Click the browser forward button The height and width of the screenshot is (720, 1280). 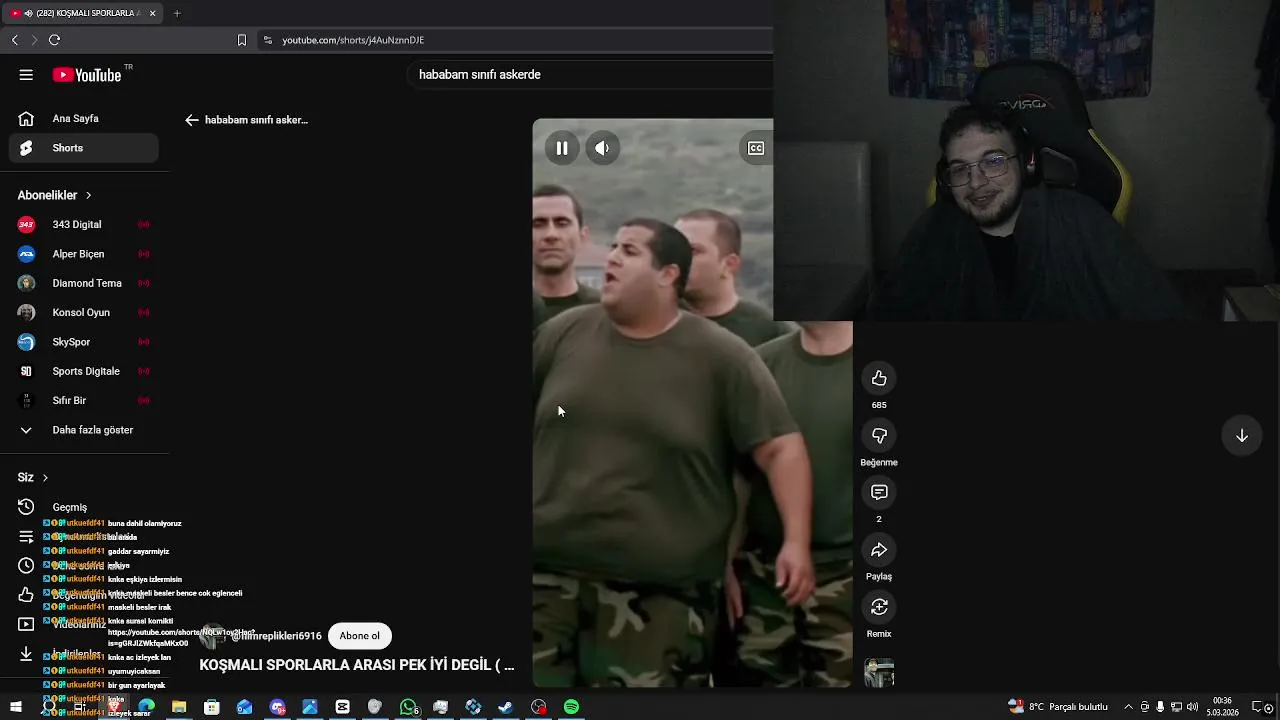point(34,40)
